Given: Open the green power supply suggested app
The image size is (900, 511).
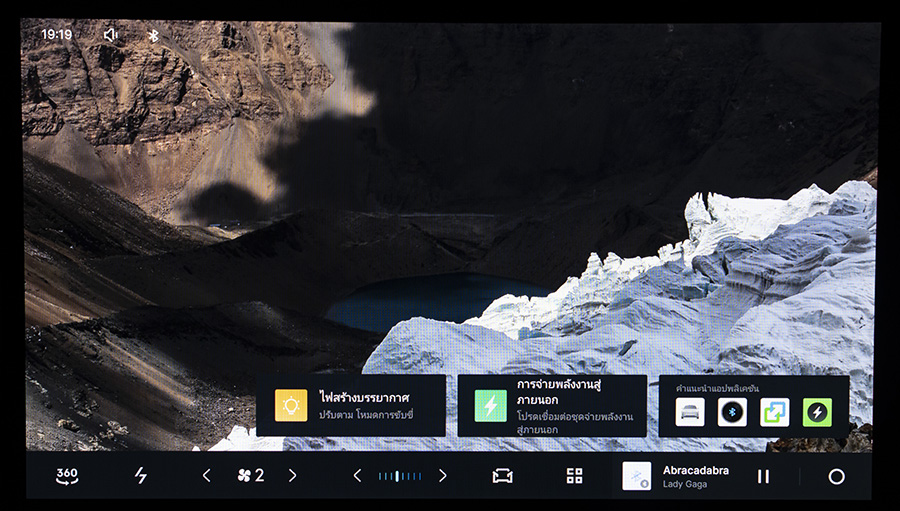Looking at the screenshot, I should (x=817, y=412).
